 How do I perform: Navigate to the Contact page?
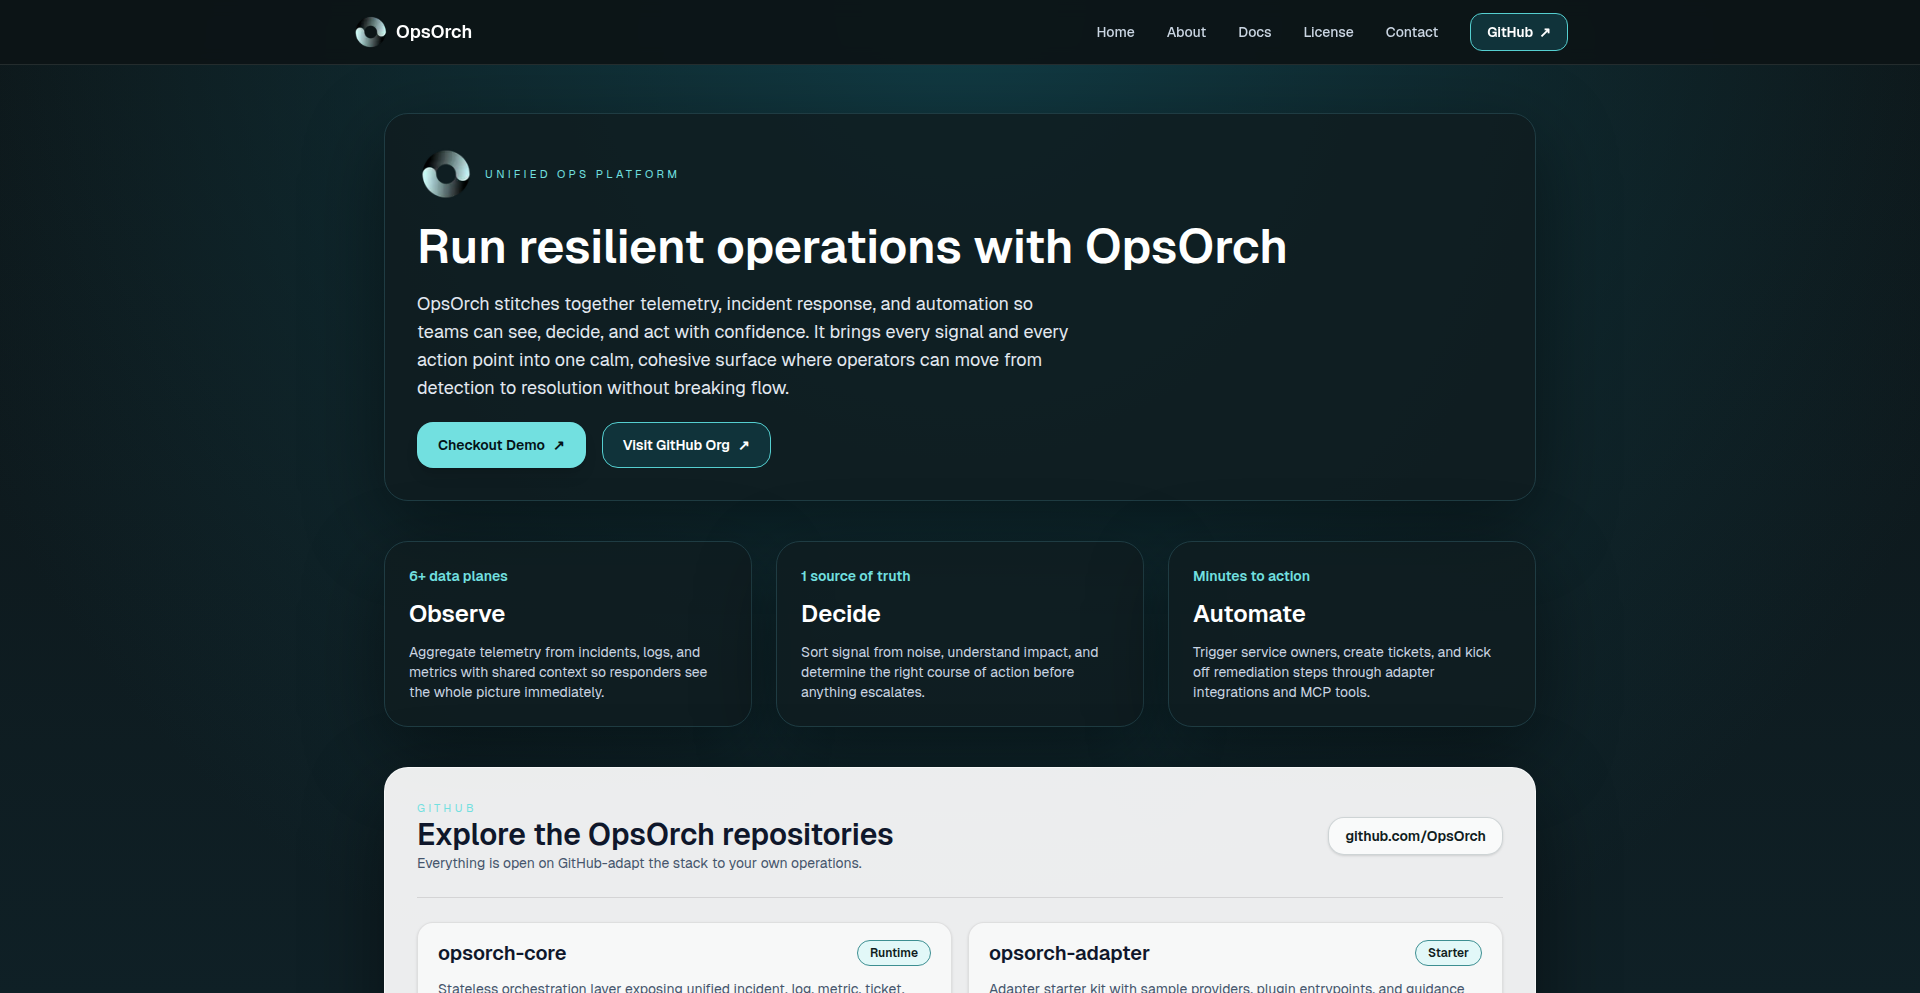1411,32
